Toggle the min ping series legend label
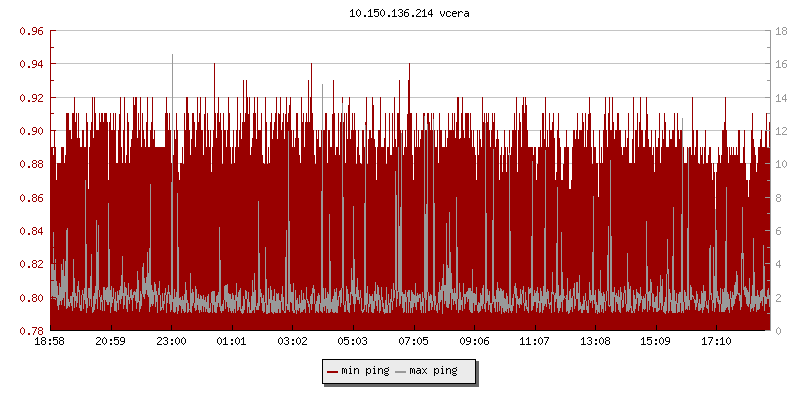 (x=365, y=371)
